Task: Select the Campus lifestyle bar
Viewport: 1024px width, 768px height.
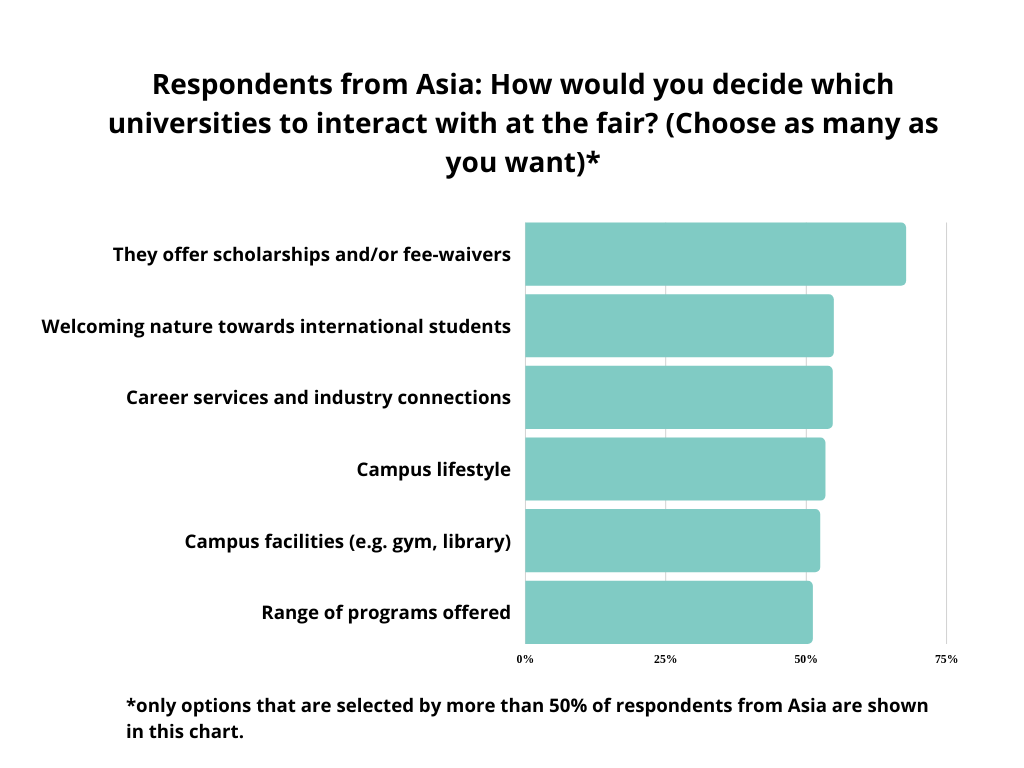Action: click(675, 469)
